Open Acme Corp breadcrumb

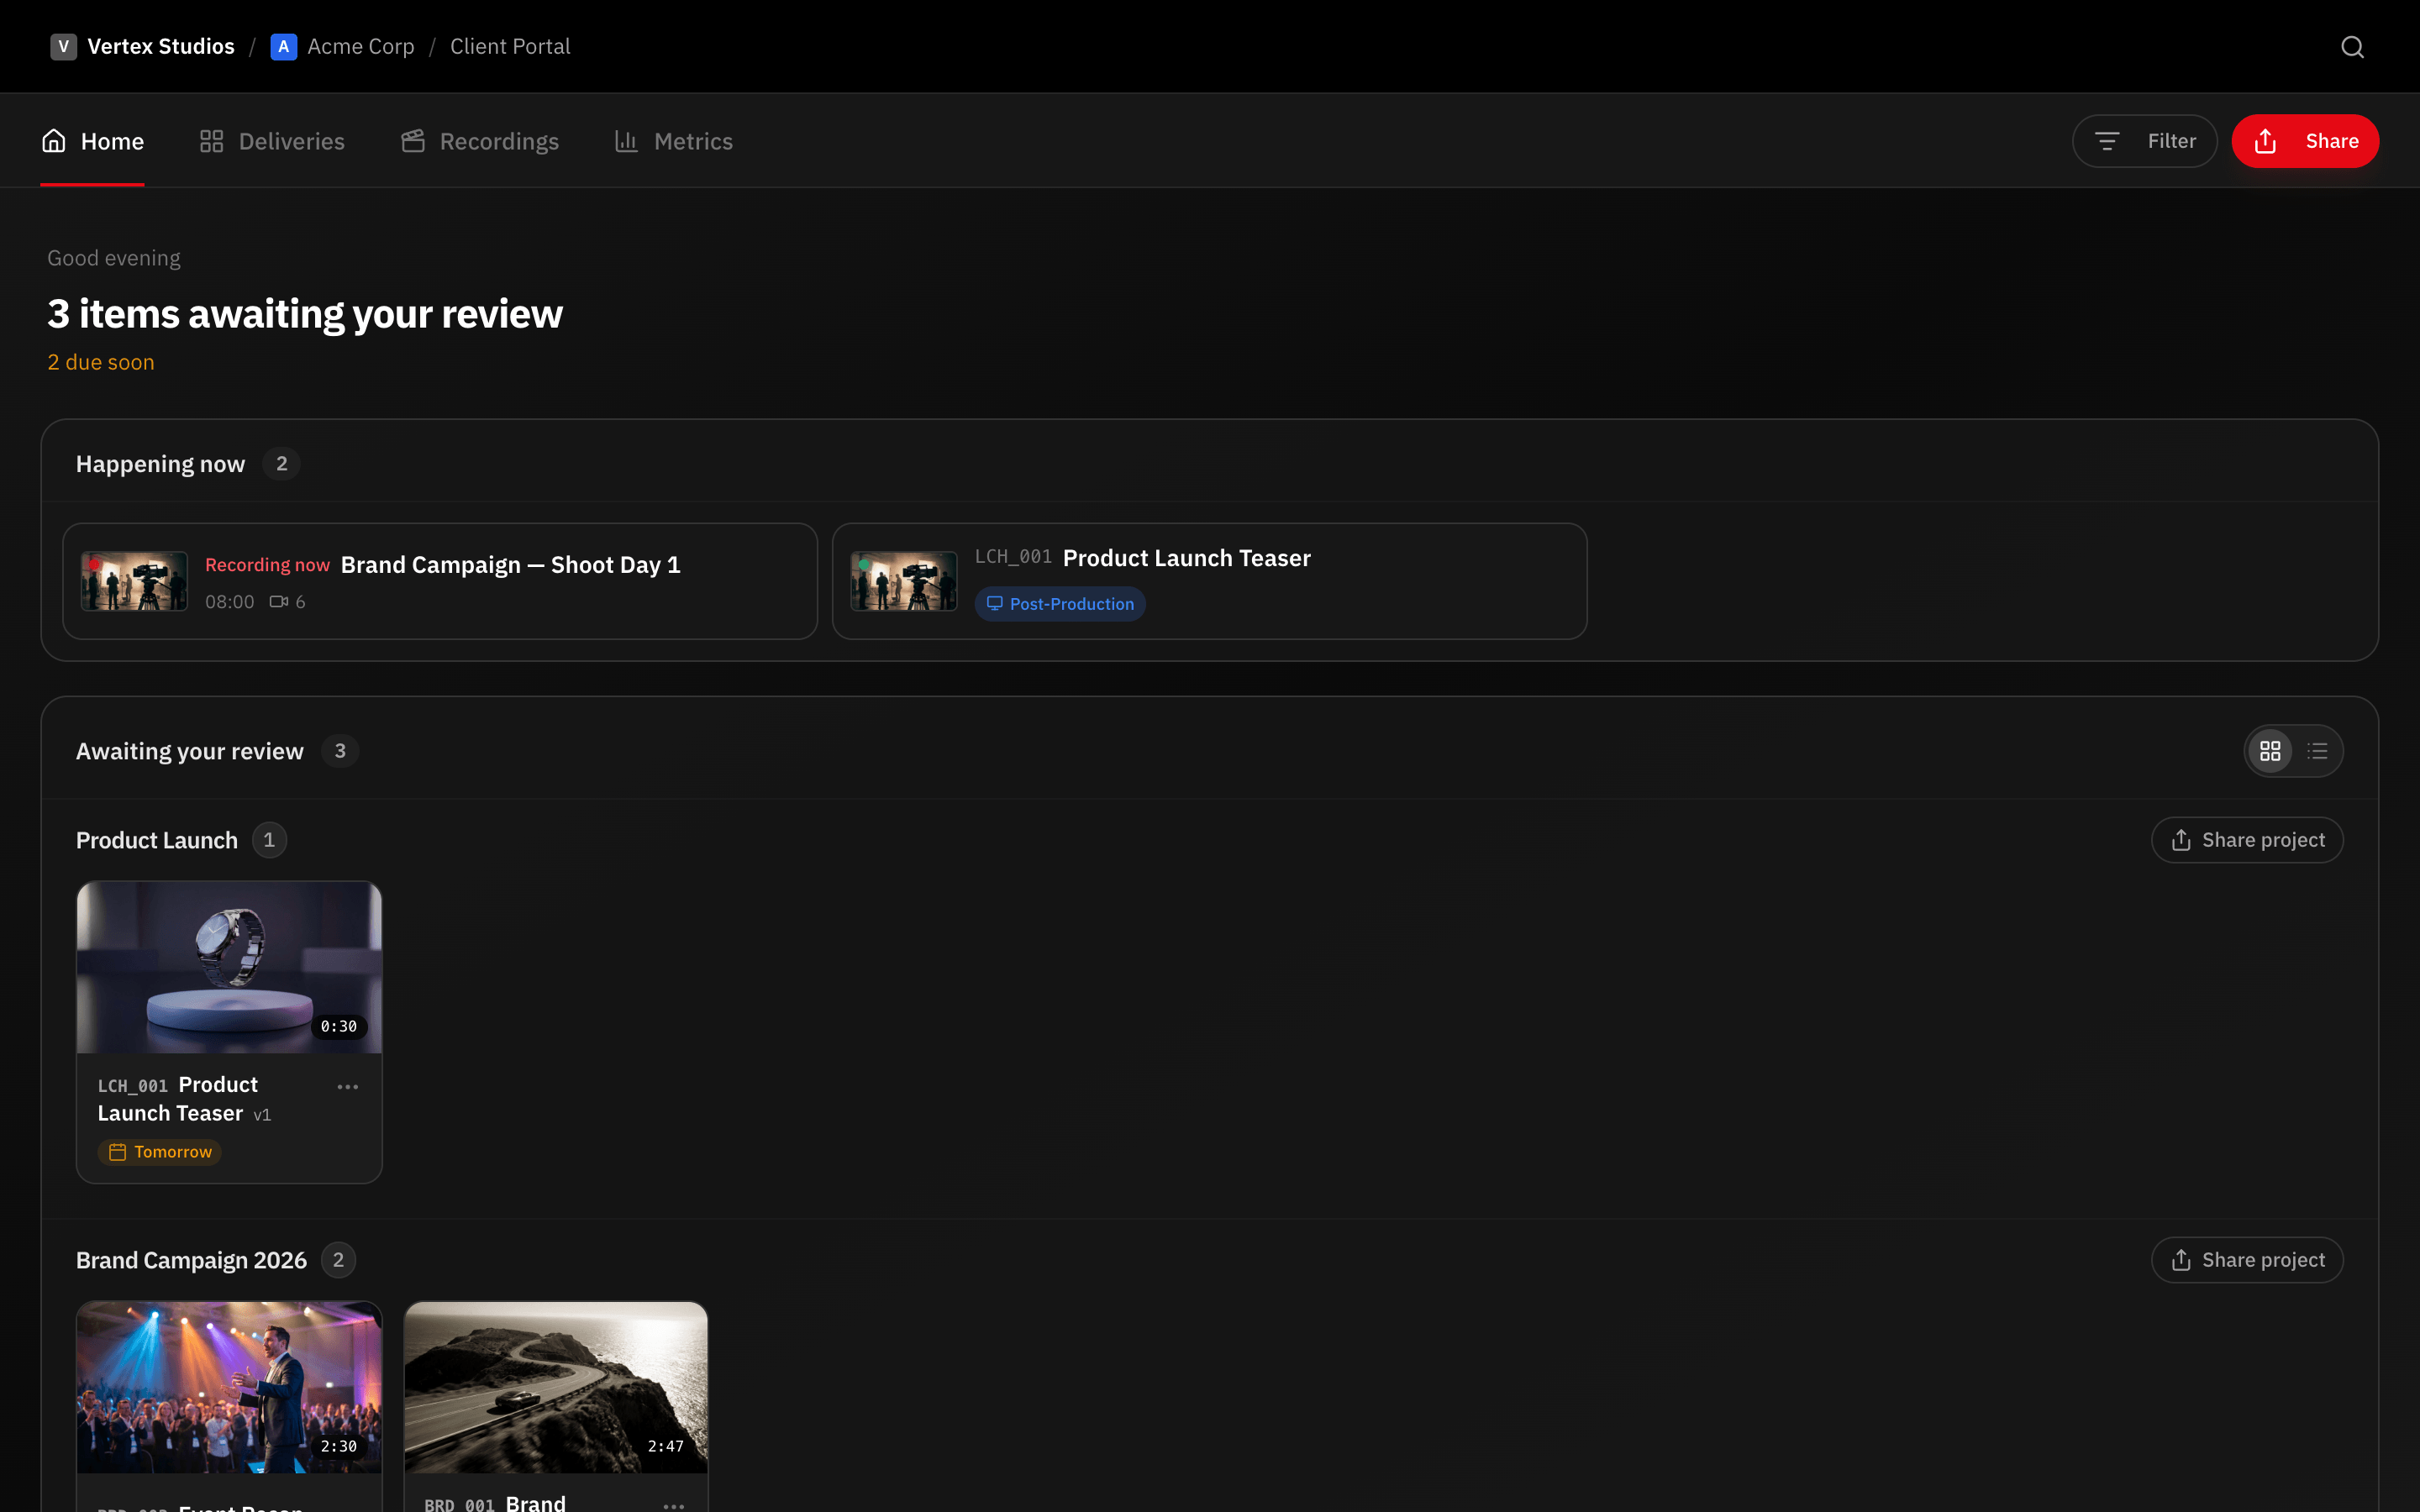point(361,47)
